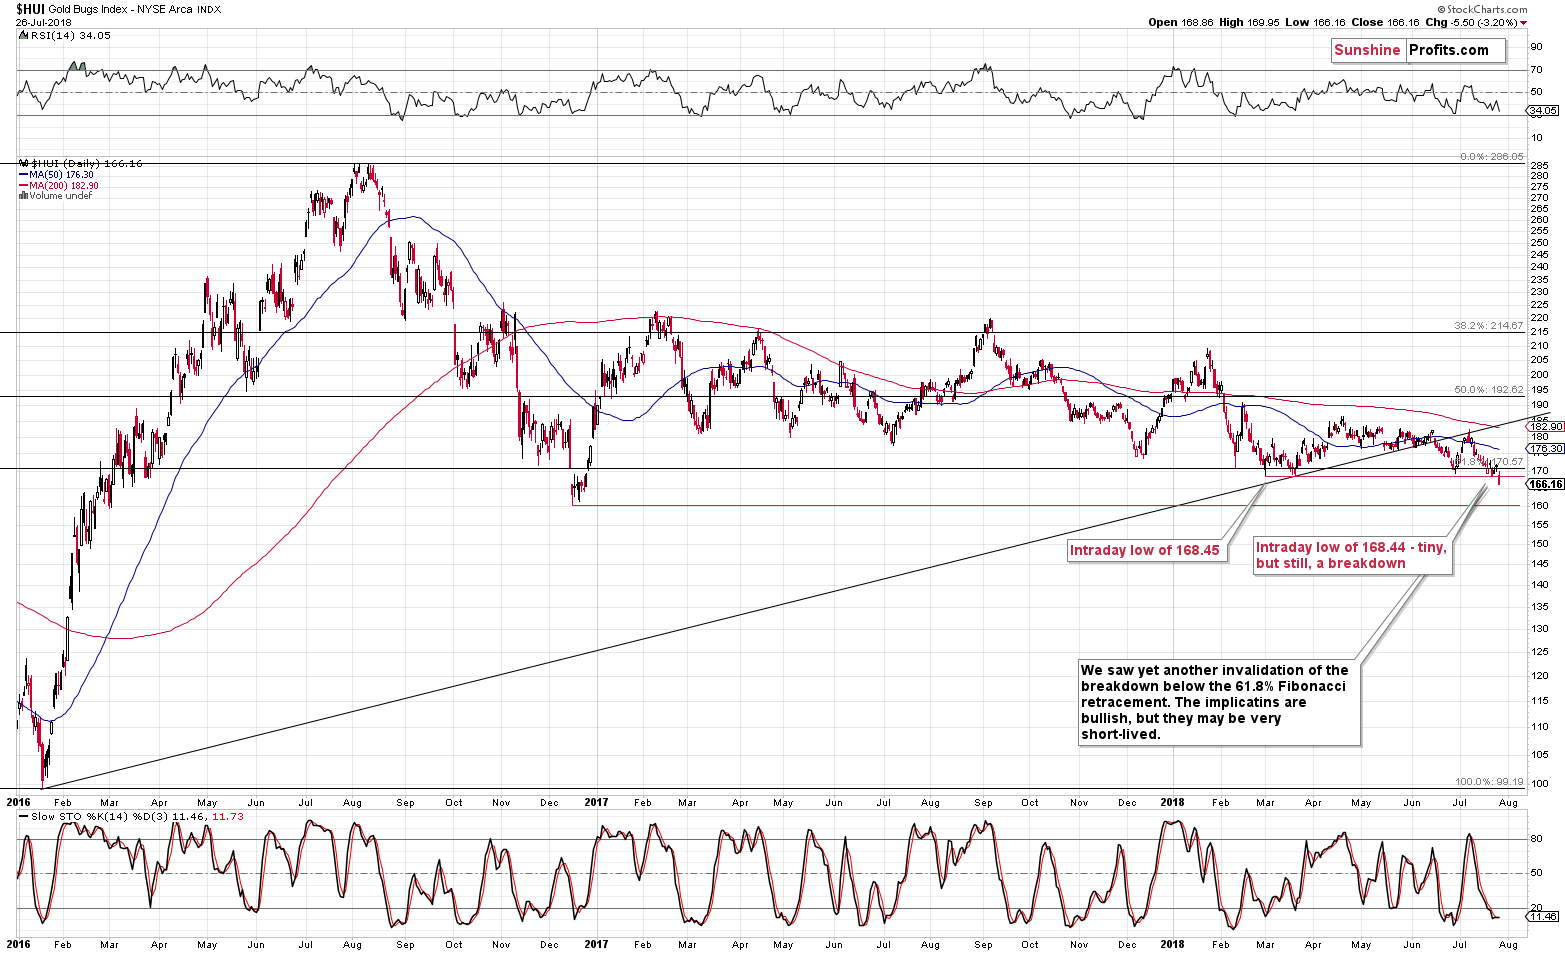Click the '182.90' MA value tag on the right axis
The image size is (1565, 953).
click(1546, 426)
